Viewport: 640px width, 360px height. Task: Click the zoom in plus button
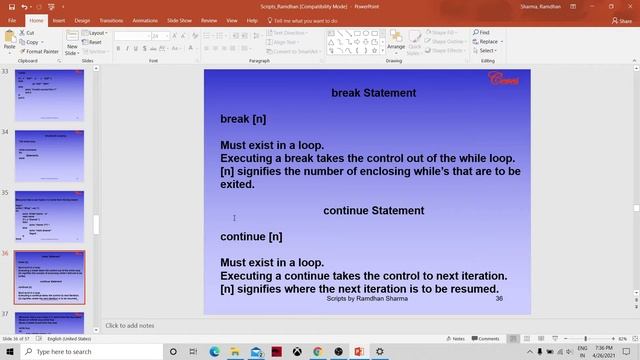pos(613,339)
